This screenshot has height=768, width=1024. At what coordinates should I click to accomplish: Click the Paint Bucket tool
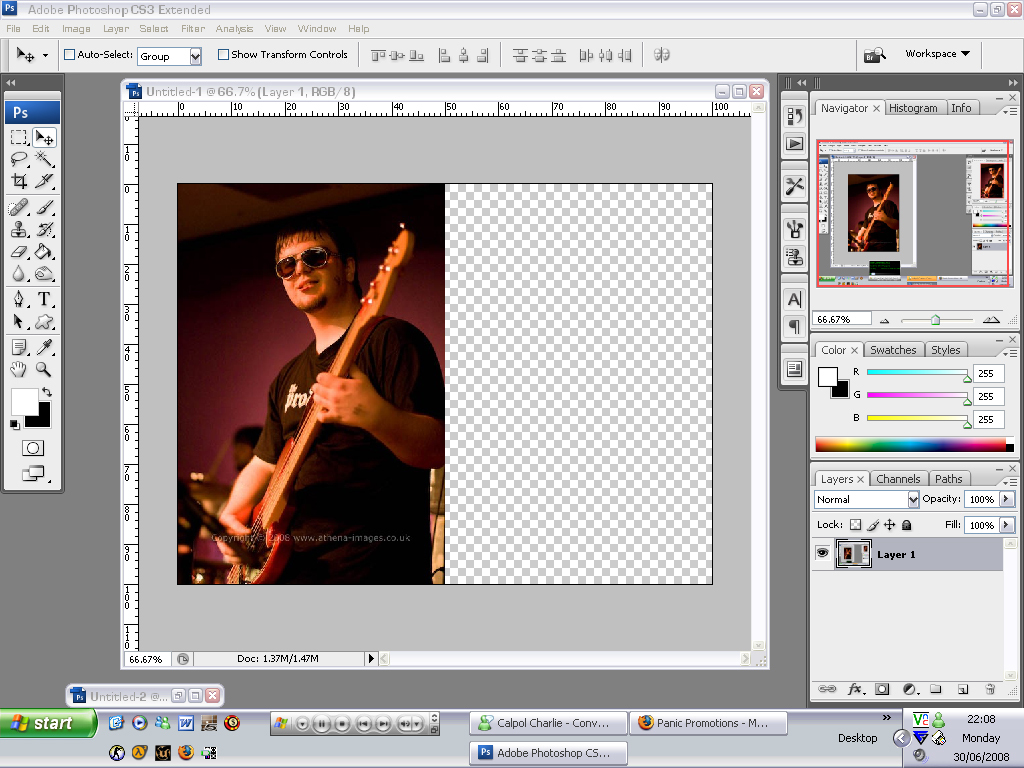pyautogui.click(x=44, y=252)
